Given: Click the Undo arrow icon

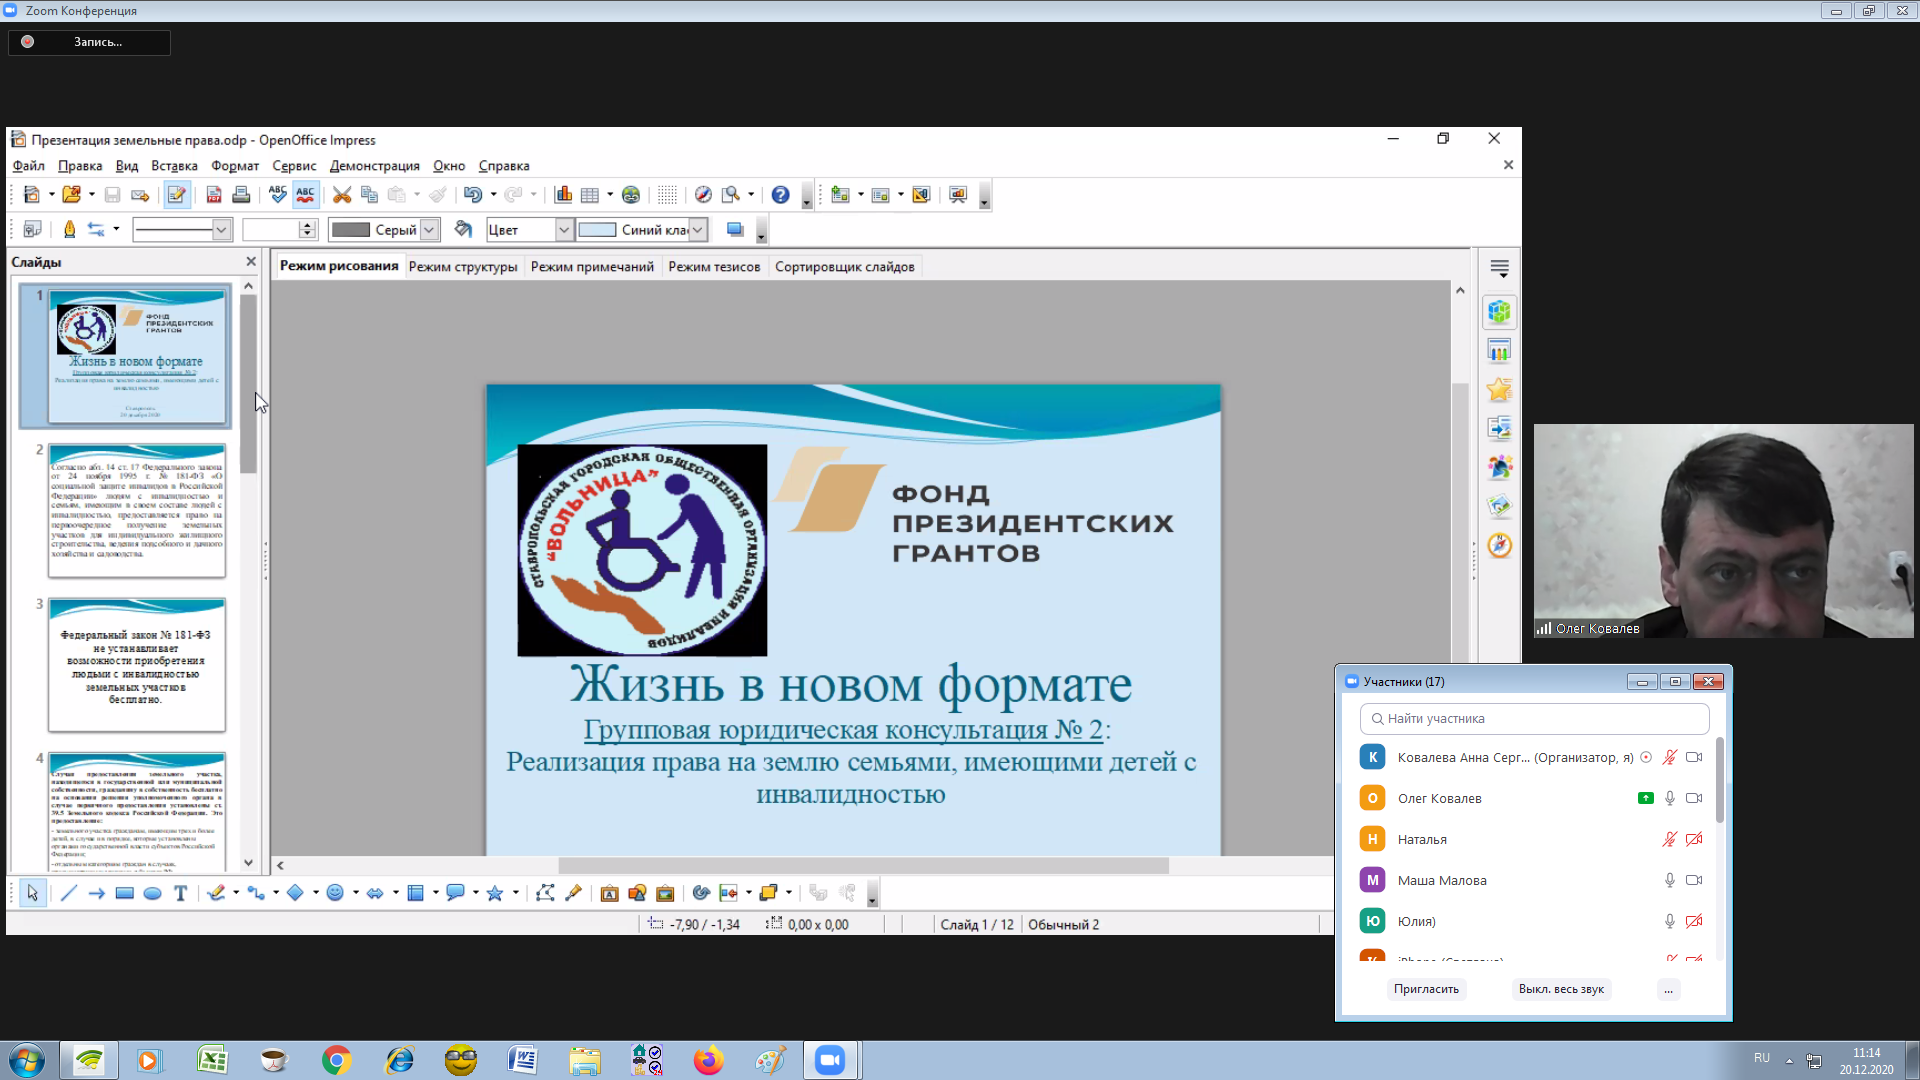Looking at the screenshot, I should pyautogui.click(x=472, y=195).
